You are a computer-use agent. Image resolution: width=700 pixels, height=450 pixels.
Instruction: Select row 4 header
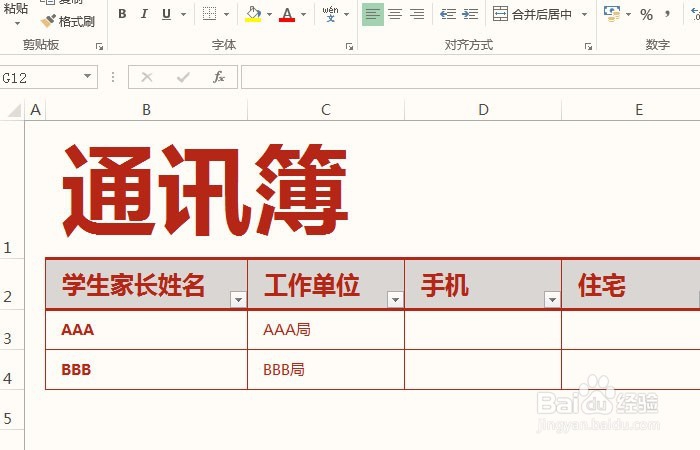12,370
